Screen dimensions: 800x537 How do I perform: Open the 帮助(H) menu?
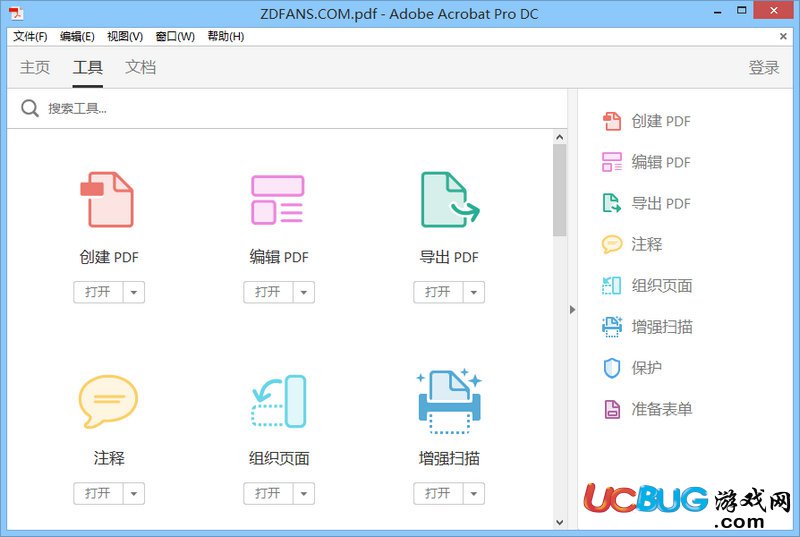[226, 36]
